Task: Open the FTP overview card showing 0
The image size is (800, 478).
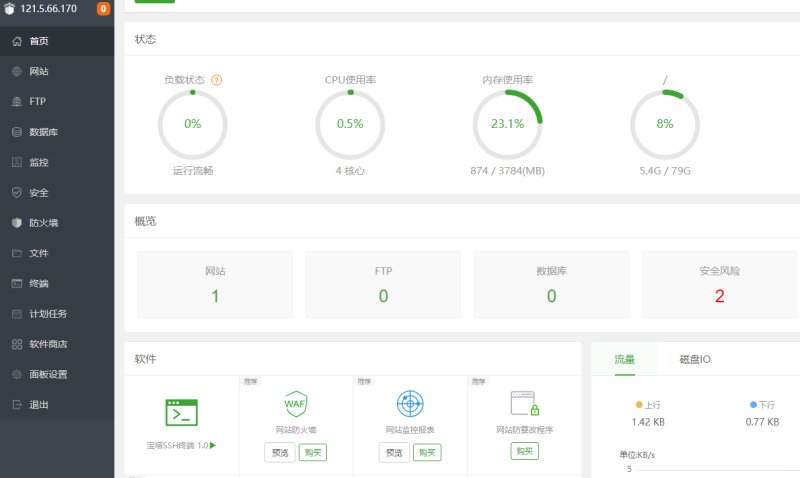Action: pyautogui.click(x=383, y=285)
